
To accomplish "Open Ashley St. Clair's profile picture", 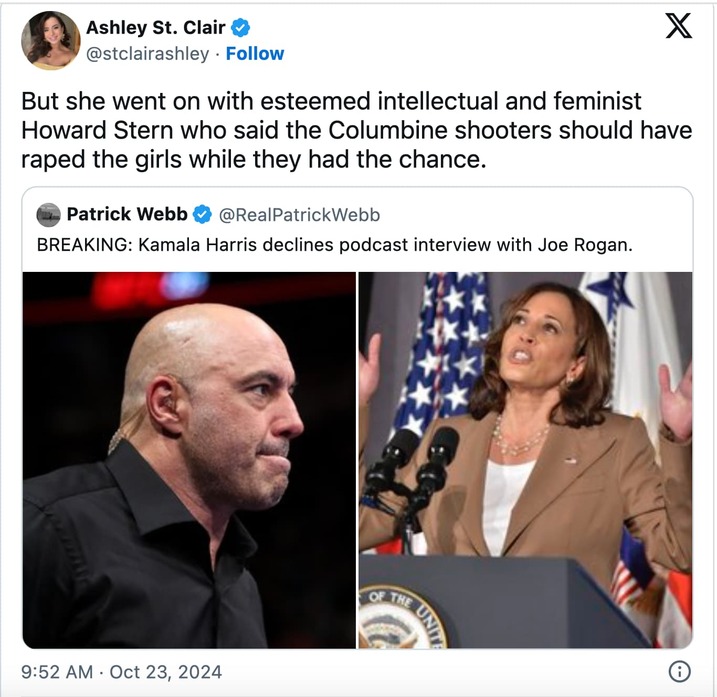I will point(50,40).
